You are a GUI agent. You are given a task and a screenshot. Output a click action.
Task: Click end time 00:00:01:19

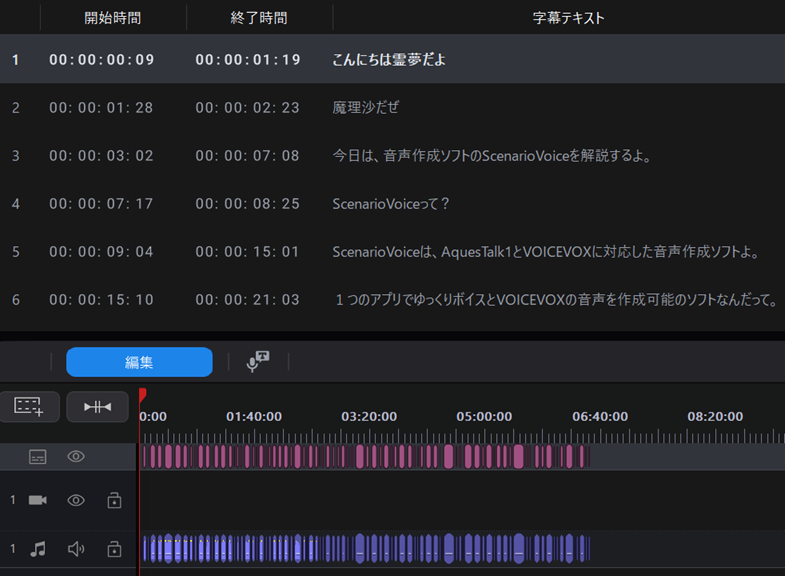(248, 60)
